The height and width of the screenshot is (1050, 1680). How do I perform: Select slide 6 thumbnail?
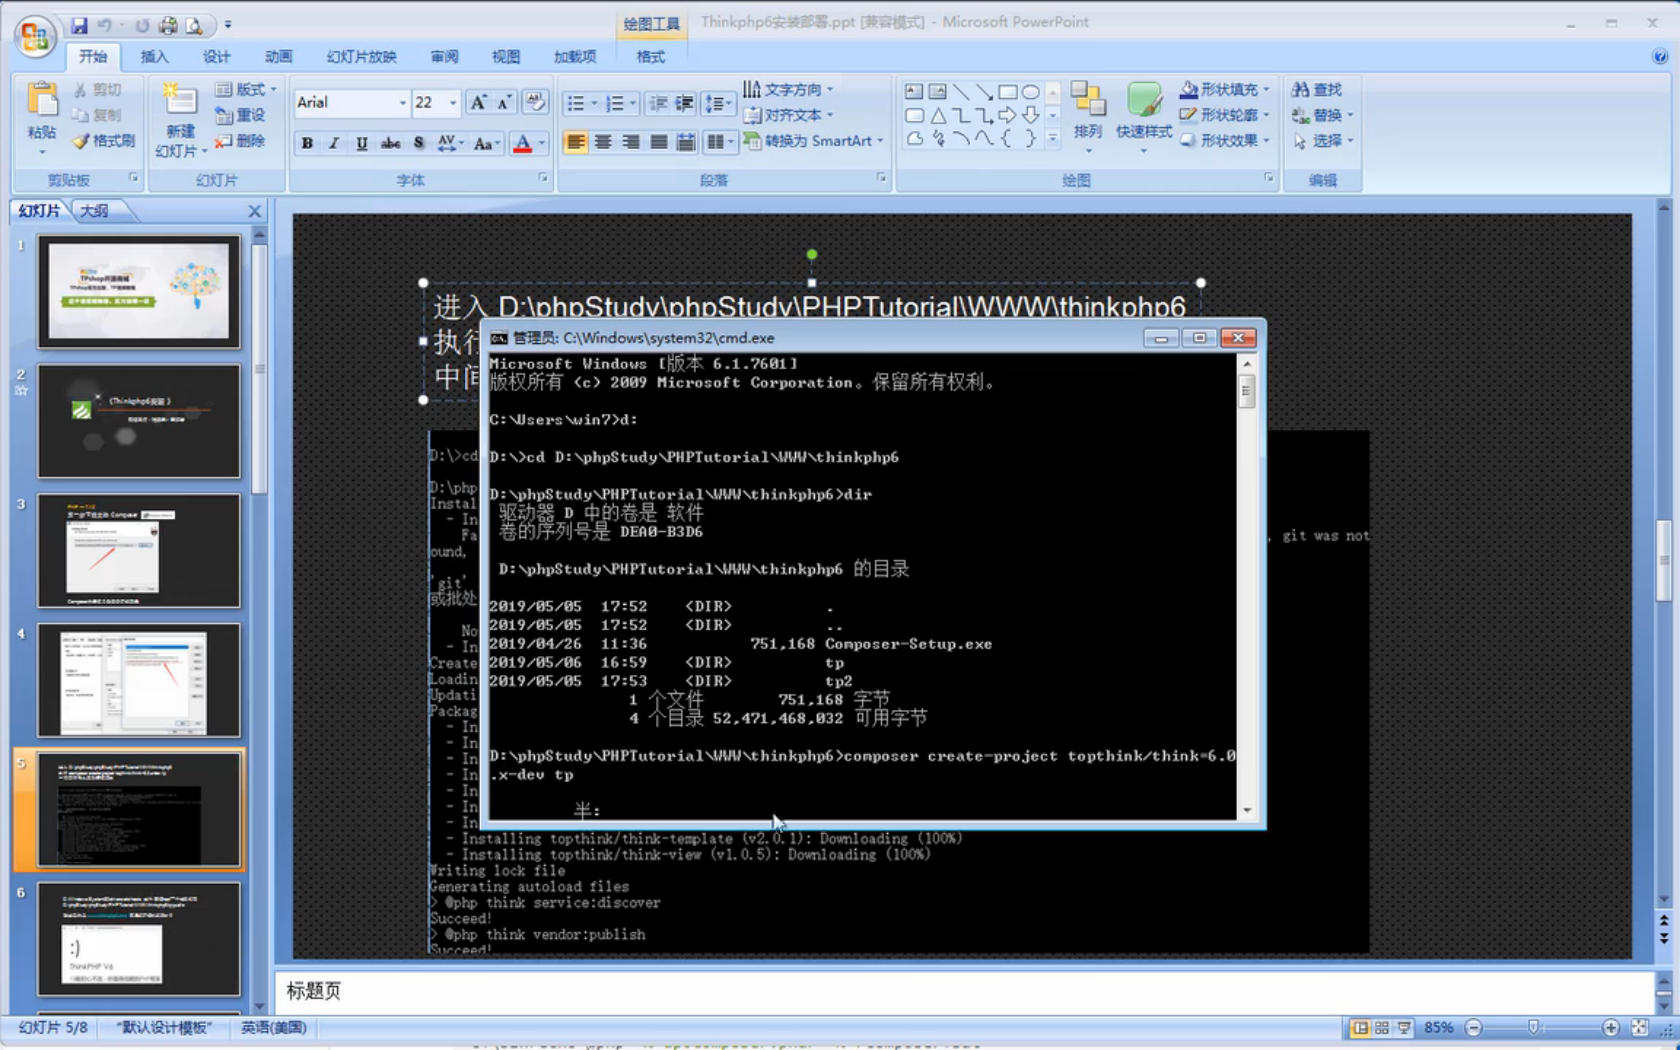tap(139, 939)
